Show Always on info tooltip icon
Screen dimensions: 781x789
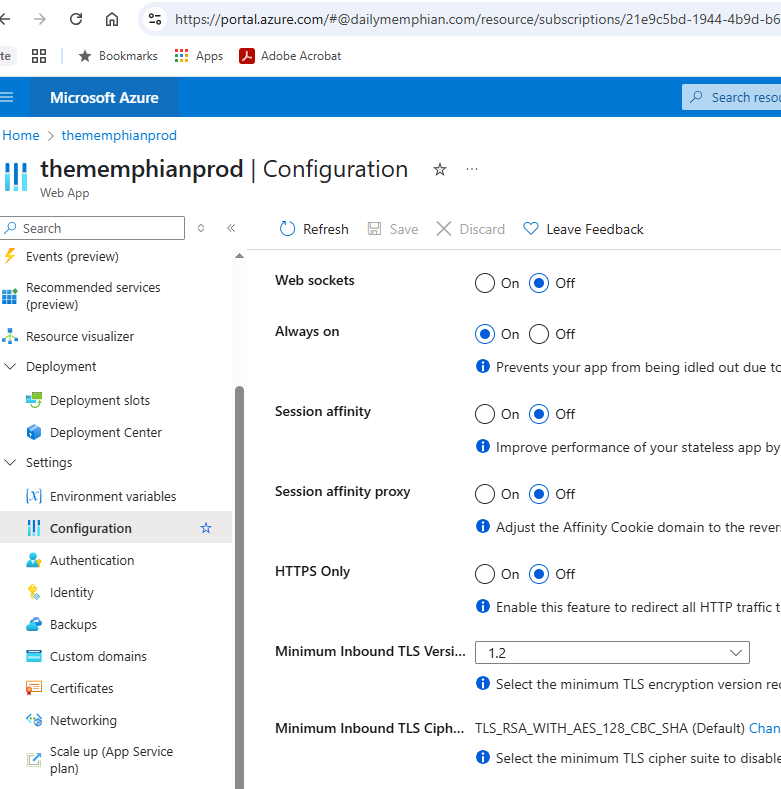[483, 366]
